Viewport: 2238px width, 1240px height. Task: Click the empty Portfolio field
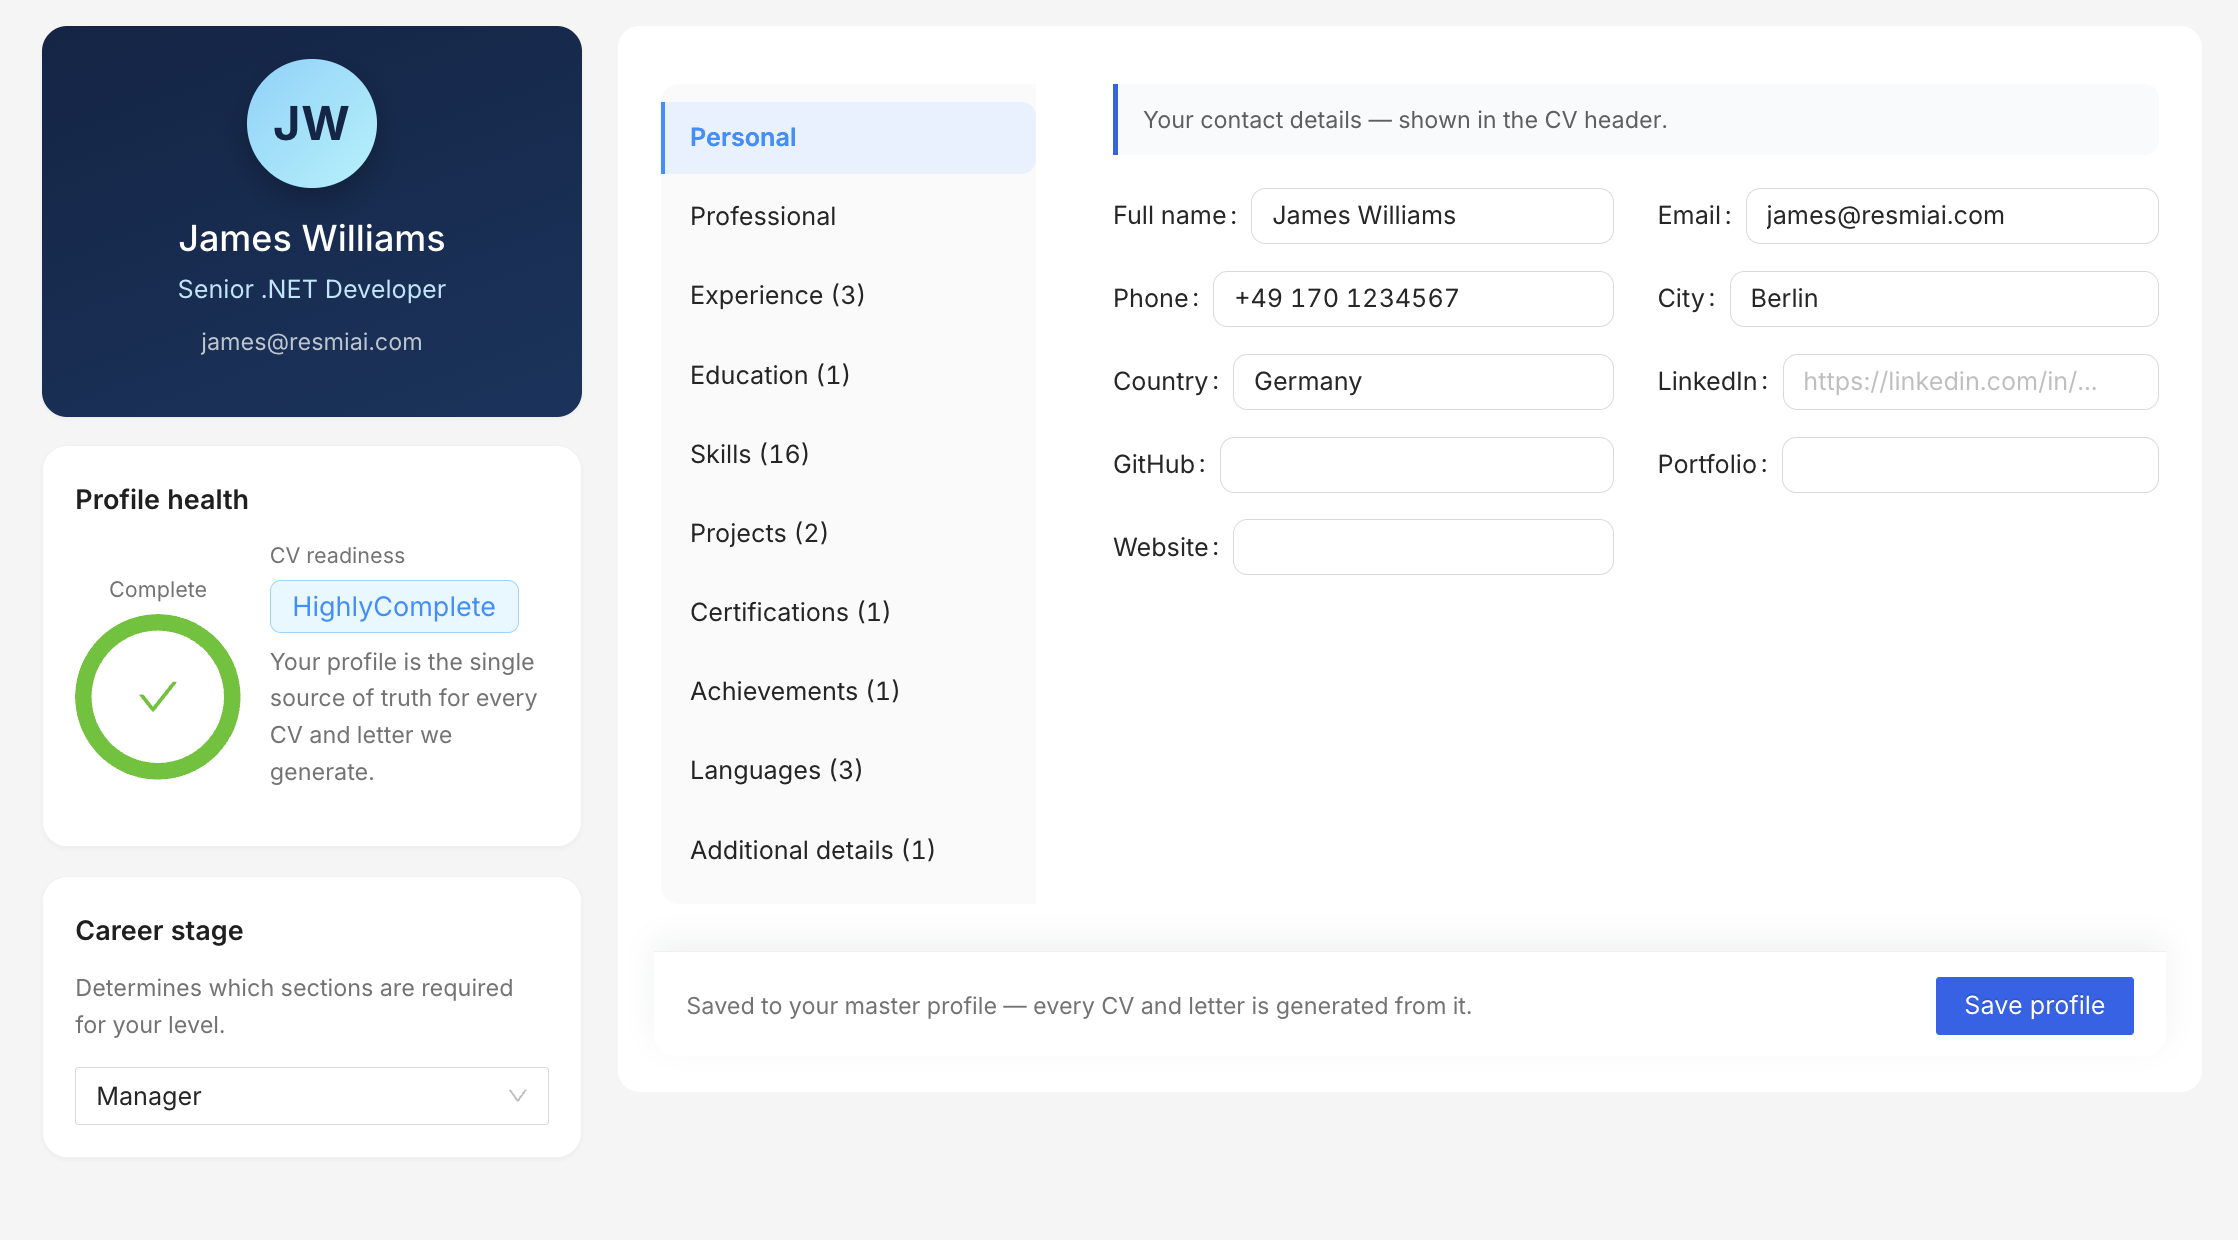click(x=1970, y=465)
